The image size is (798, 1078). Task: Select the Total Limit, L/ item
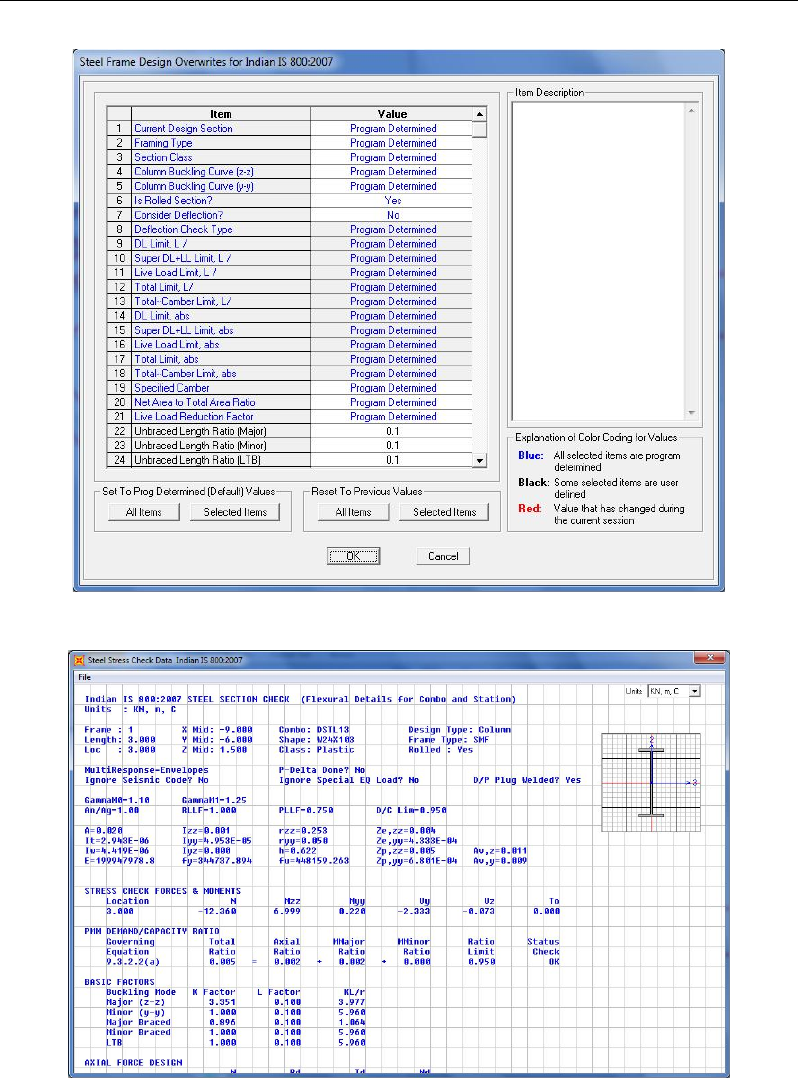pos(221,287)
